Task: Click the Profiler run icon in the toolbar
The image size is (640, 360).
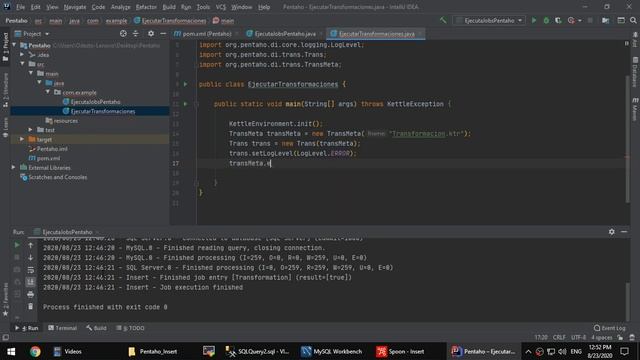Action: (x=571, y=20)
